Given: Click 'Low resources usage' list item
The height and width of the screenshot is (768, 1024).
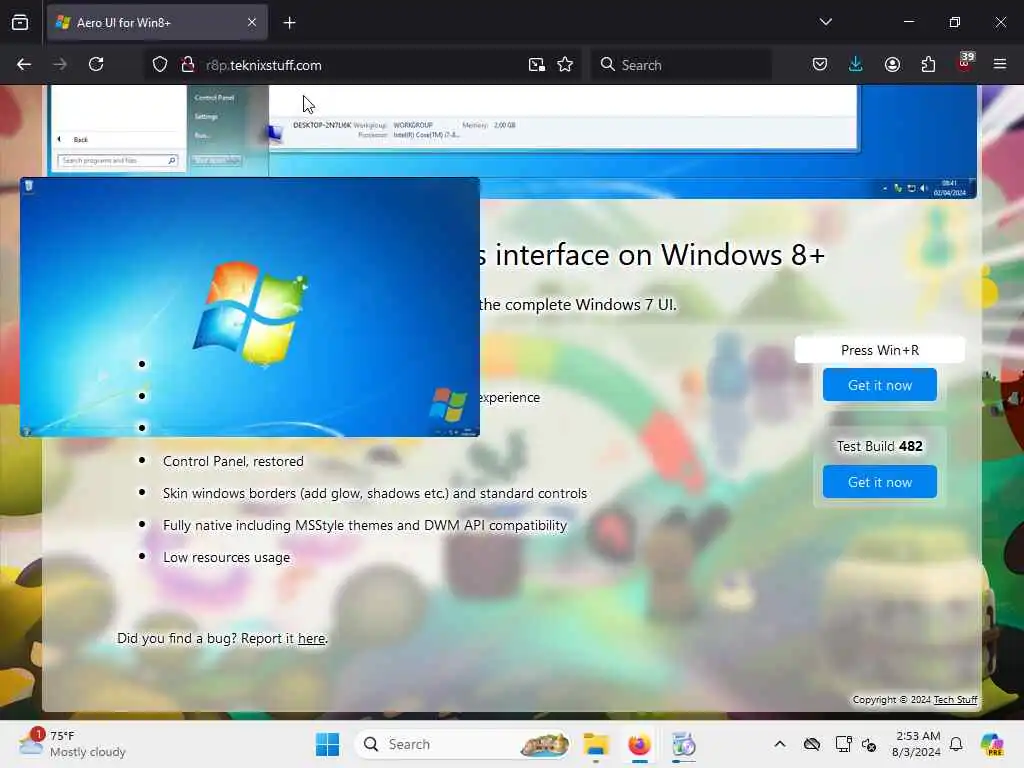Looking at the screenshot, I should pyautogui.click(x=227, y=557).
